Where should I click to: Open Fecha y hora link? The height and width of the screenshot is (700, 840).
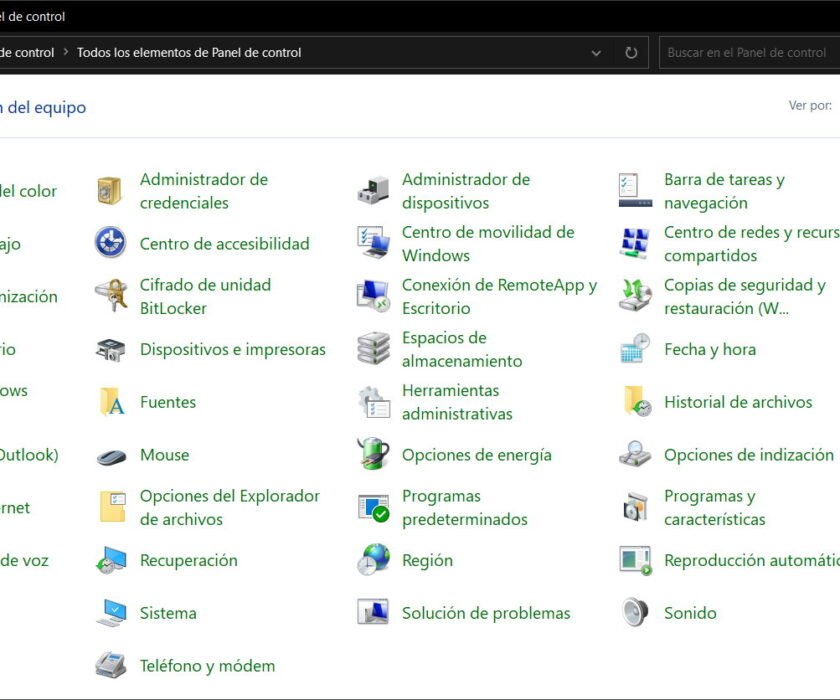click(x=710, y=349)
